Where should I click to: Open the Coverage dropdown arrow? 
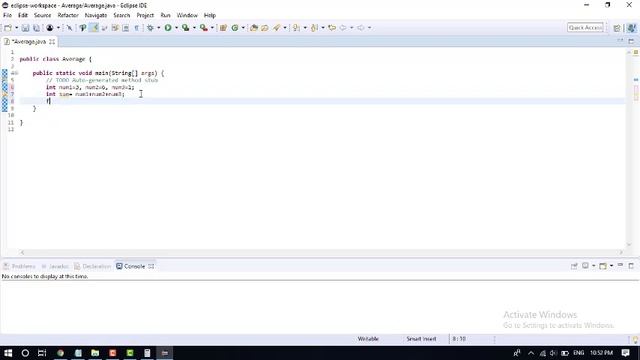pyautogui.click(x=194, y=28)
